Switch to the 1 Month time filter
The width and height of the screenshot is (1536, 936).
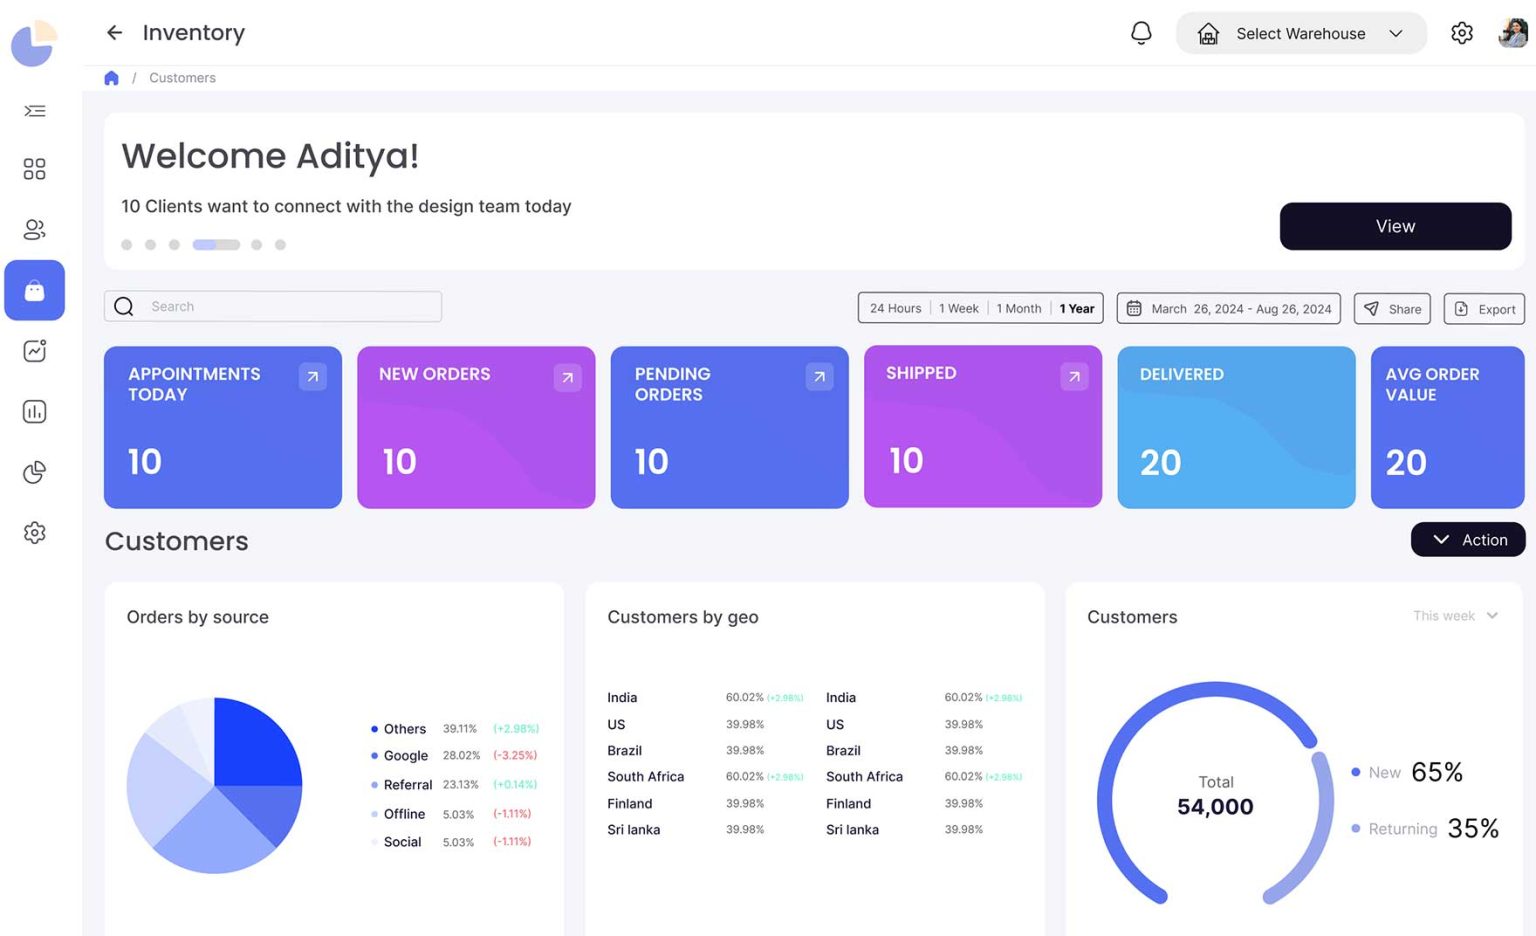tap(1018, 308)
